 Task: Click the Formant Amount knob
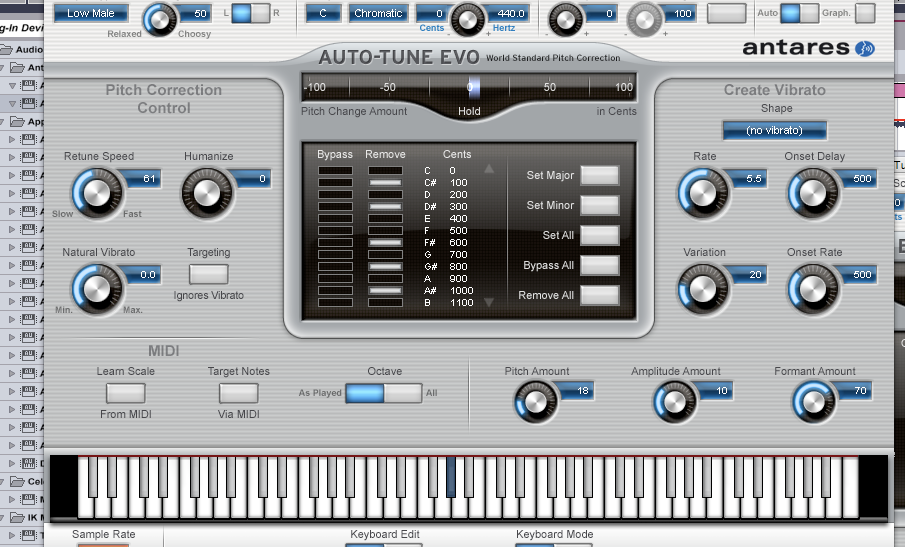click(813, 402)
